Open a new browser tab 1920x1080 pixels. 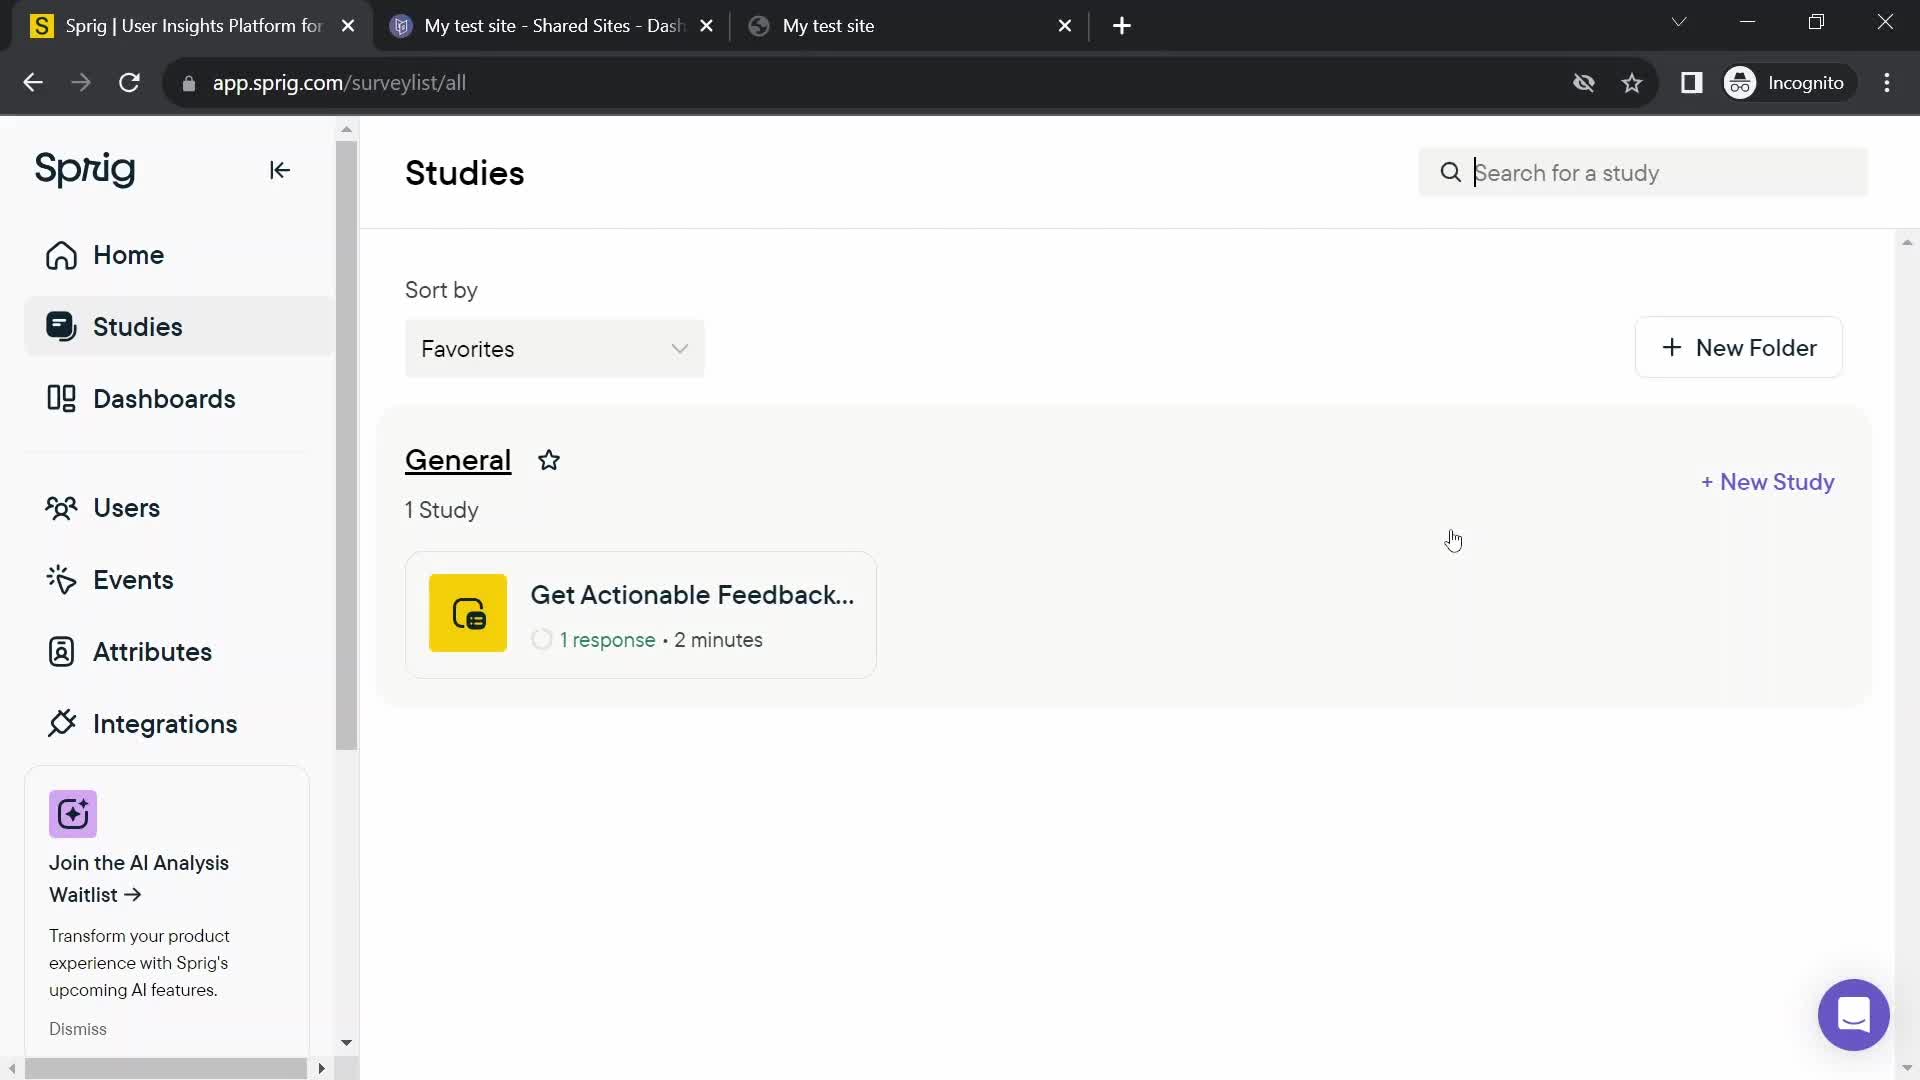pos(1122,26)
